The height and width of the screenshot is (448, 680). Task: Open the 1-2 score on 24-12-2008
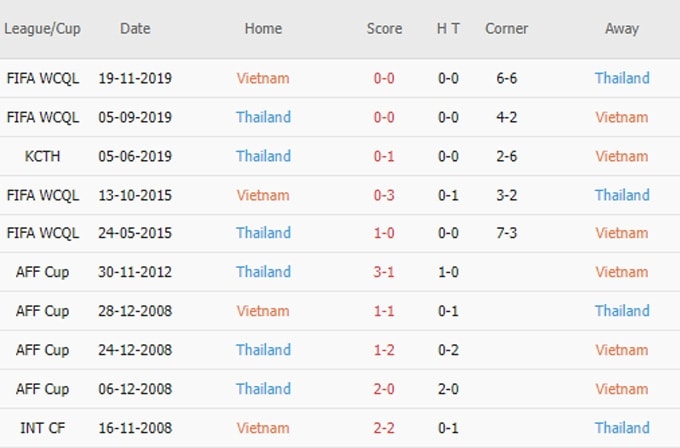click(x=384, y=350)
